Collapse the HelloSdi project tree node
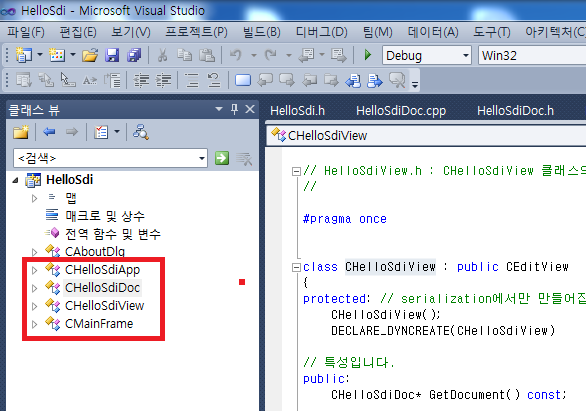Viewport: 586px width, 411px height. point(15,180)
